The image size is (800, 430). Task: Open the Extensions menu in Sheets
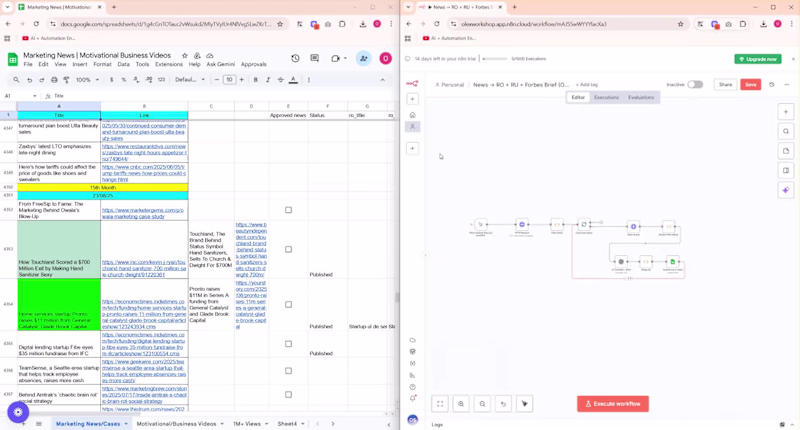[169, 65]
